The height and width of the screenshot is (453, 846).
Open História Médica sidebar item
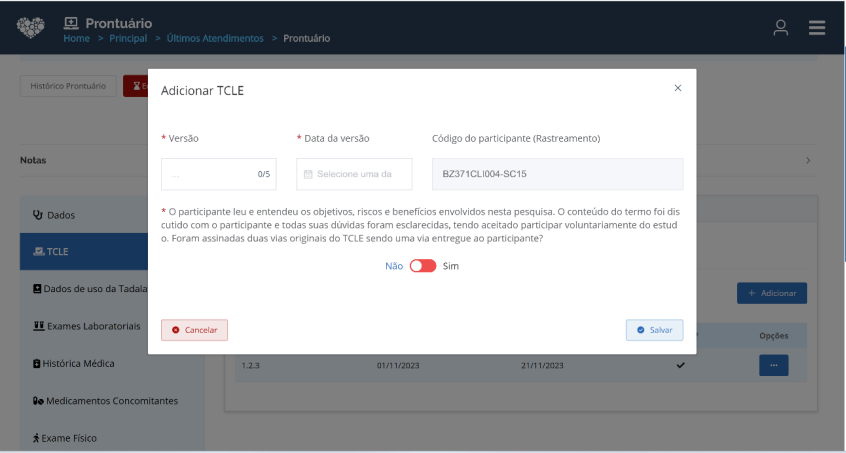(x=78, y=364)
